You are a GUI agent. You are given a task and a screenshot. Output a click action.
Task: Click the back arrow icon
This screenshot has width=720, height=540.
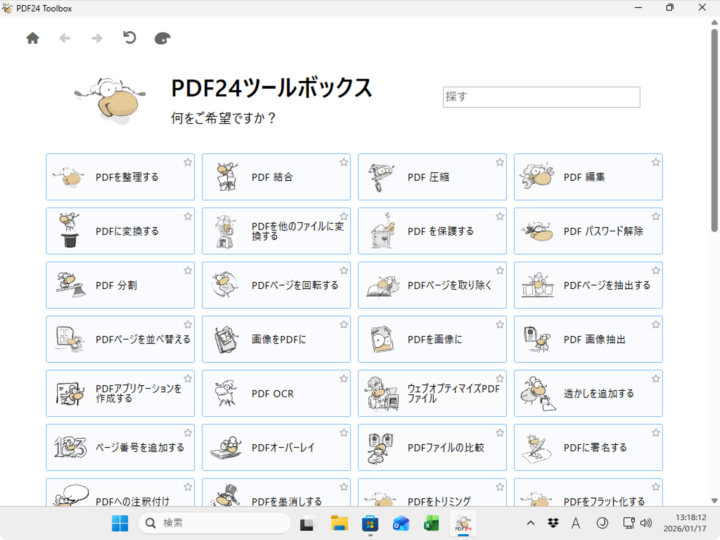tap(65, 38)
